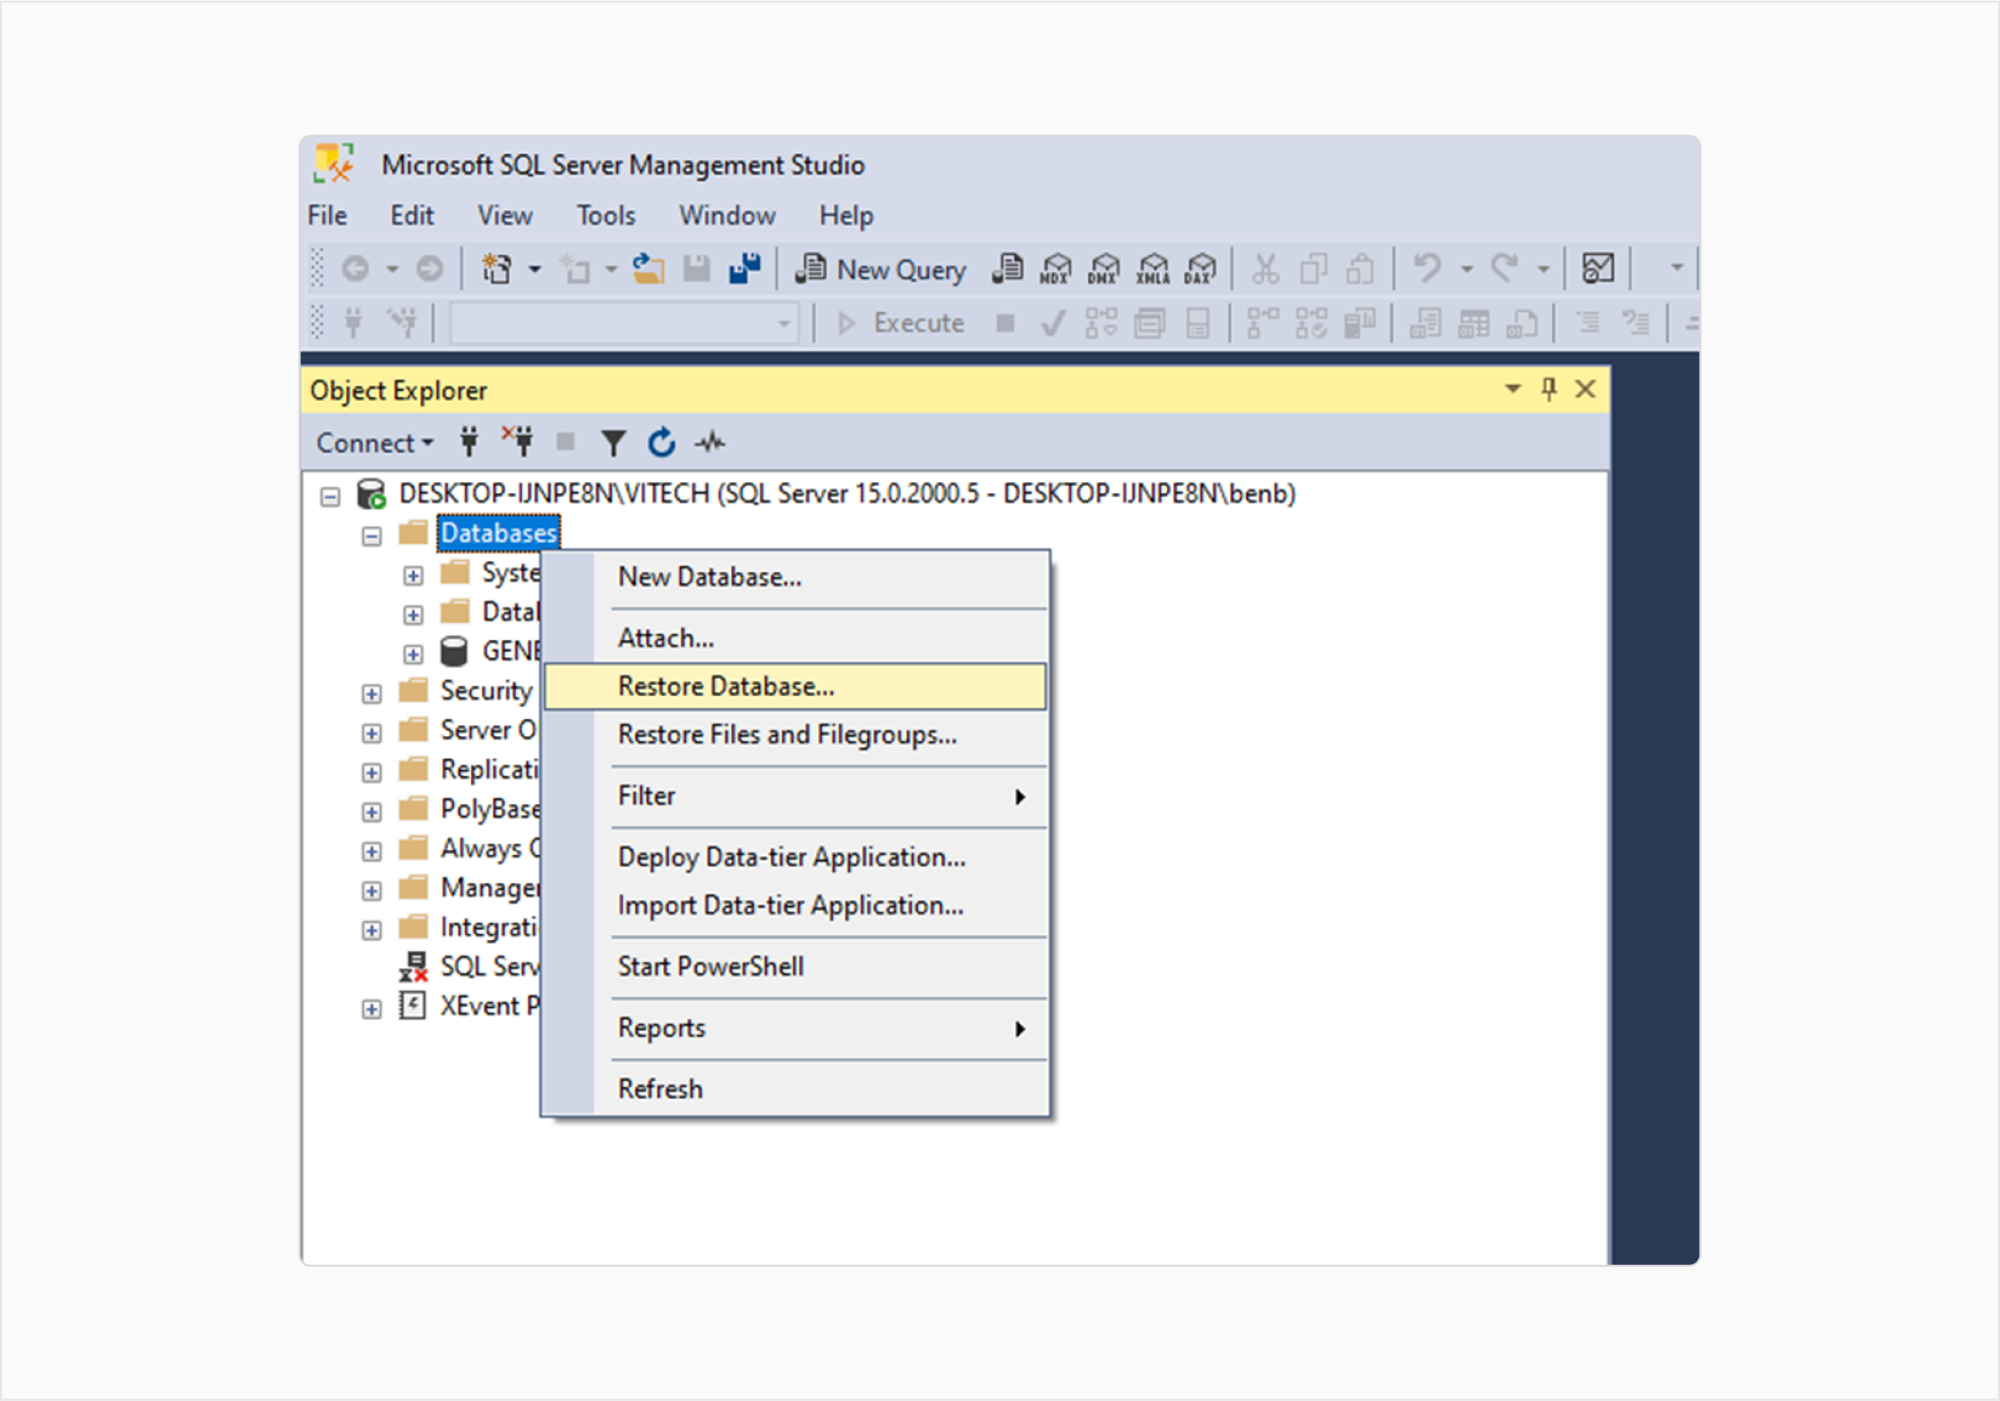Click the Object Explorer filter funnel icon
The width and height of the screenshot is (2000, 1401).
pyautogui.click(x=613, y=443)
